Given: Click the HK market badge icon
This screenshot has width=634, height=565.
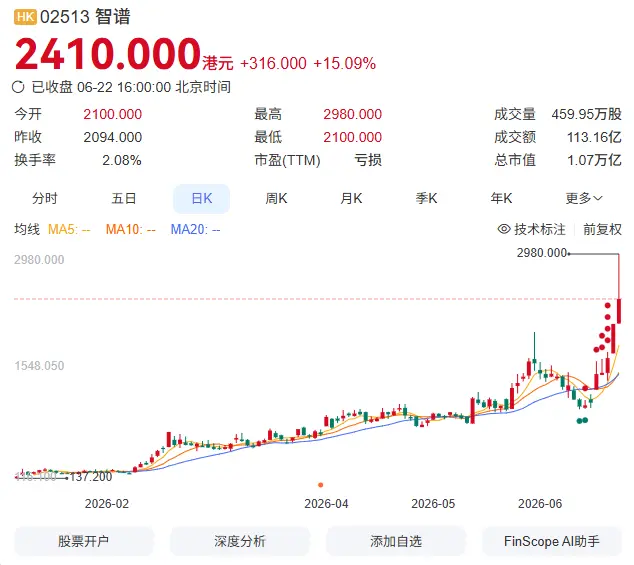Looking at the screenshot, I should 25,17.
